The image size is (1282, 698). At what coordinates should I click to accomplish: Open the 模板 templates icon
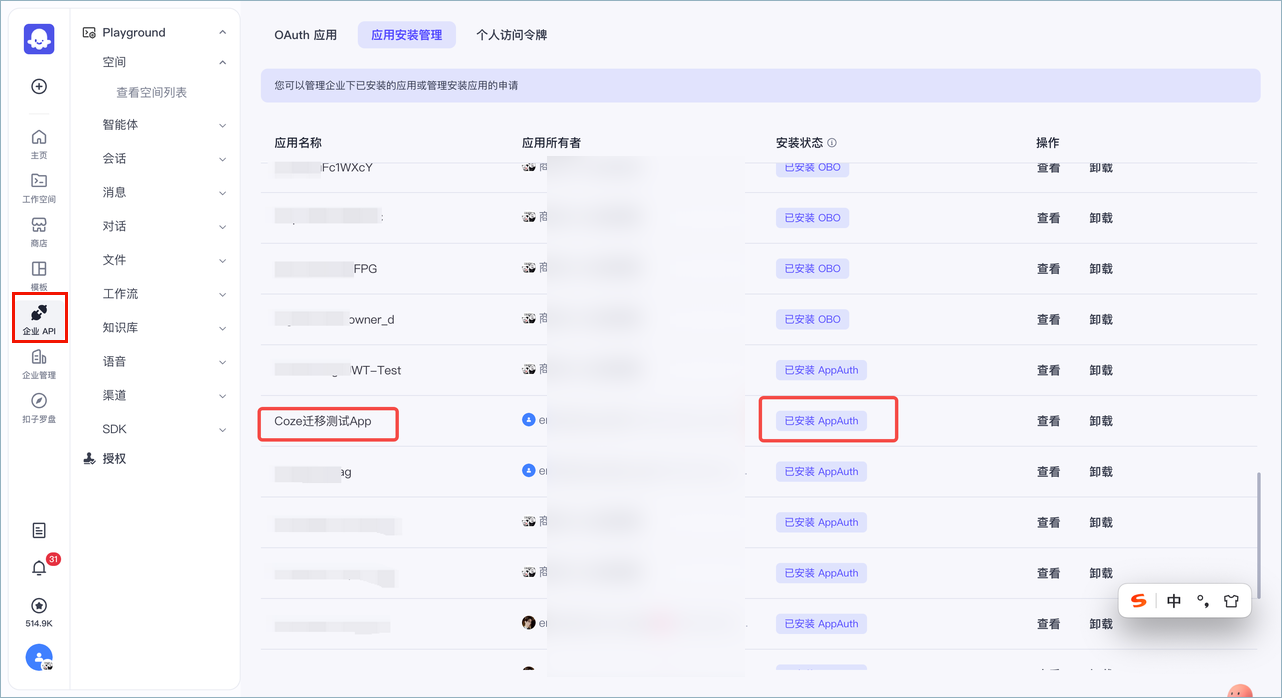coord(39,269)
